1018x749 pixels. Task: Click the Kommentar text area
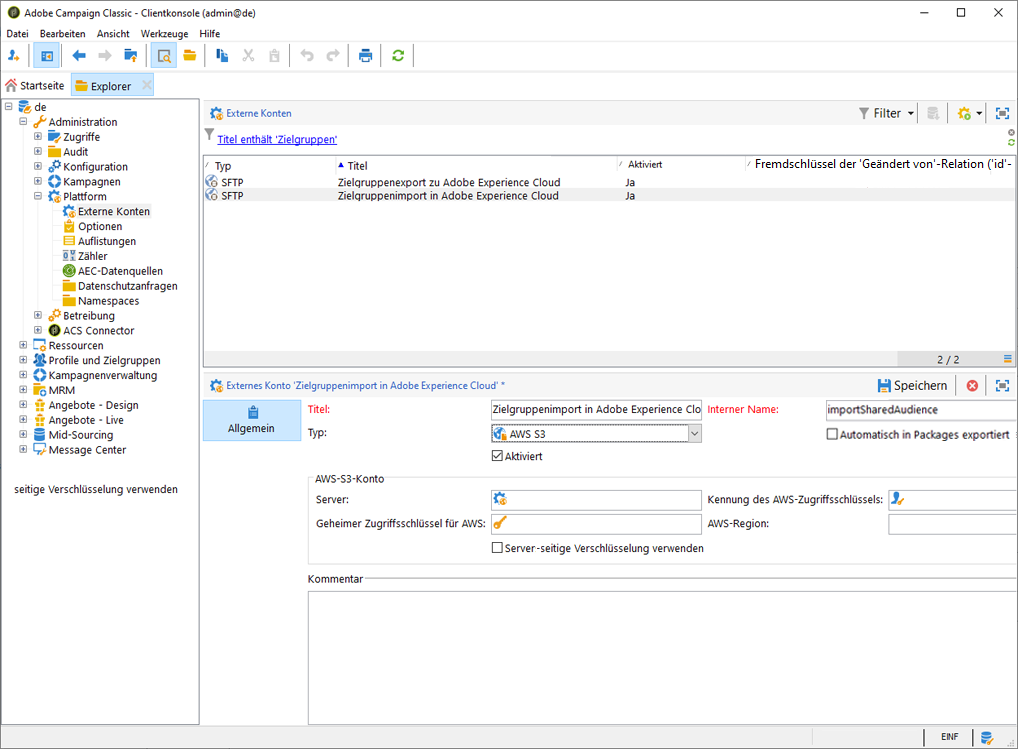(x=662, y=657)
